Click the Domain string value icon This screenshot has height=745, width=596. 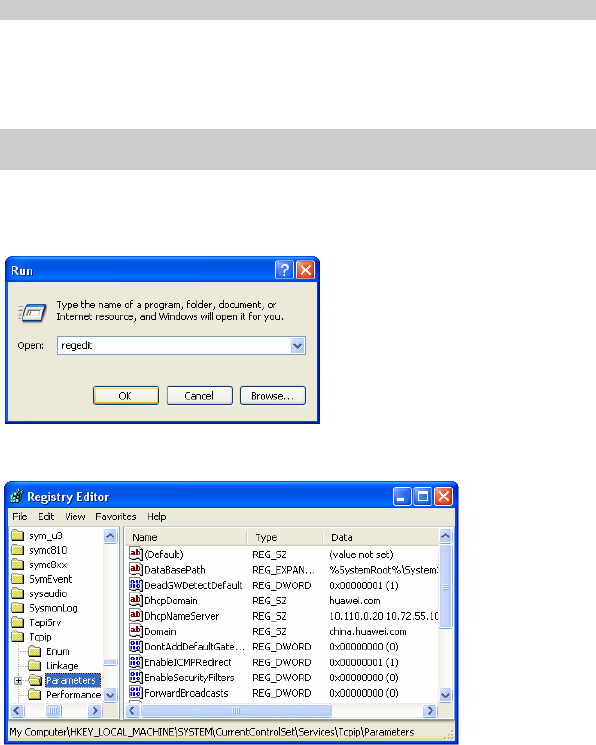click(135, 630)
